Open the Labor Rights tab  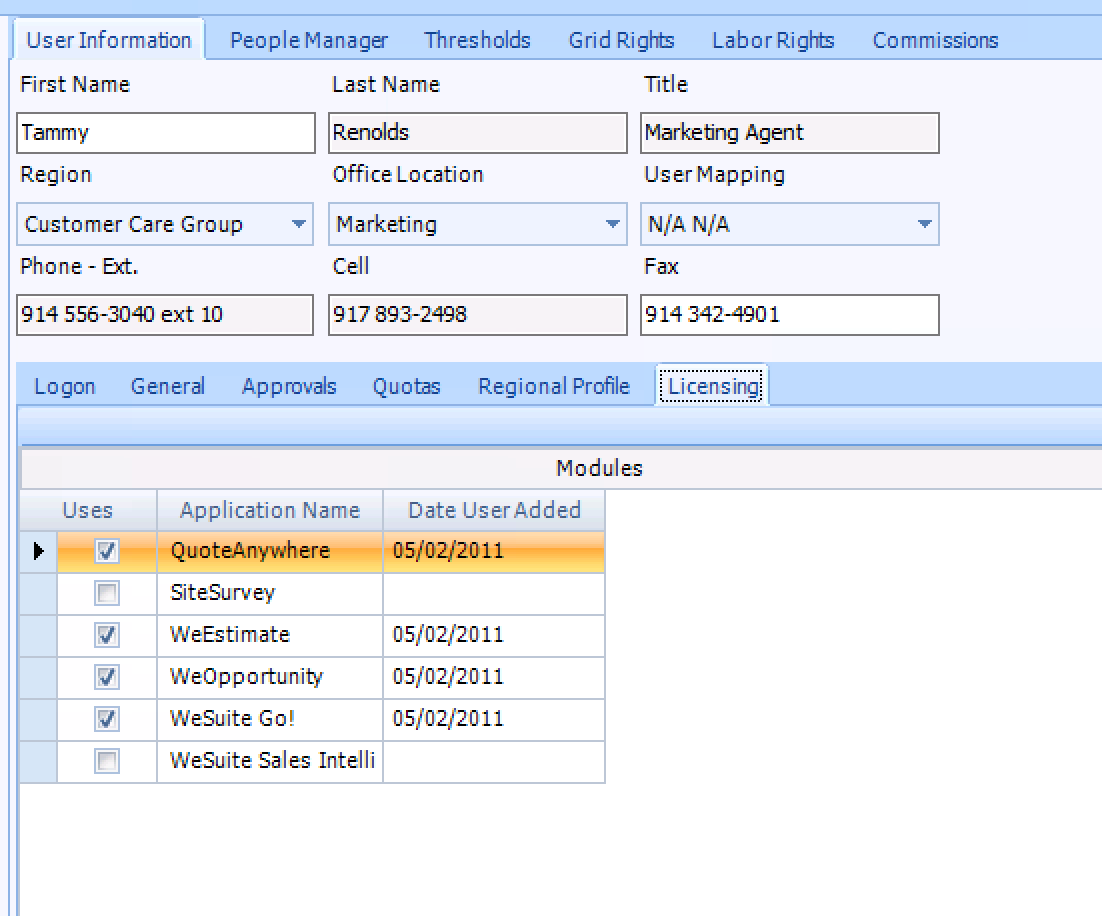773,40
